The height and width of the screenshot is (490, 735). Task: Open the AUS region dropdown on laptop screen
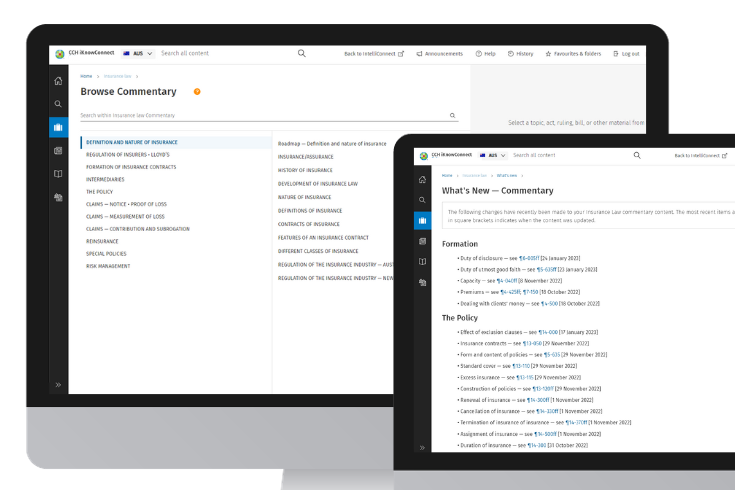490,156
